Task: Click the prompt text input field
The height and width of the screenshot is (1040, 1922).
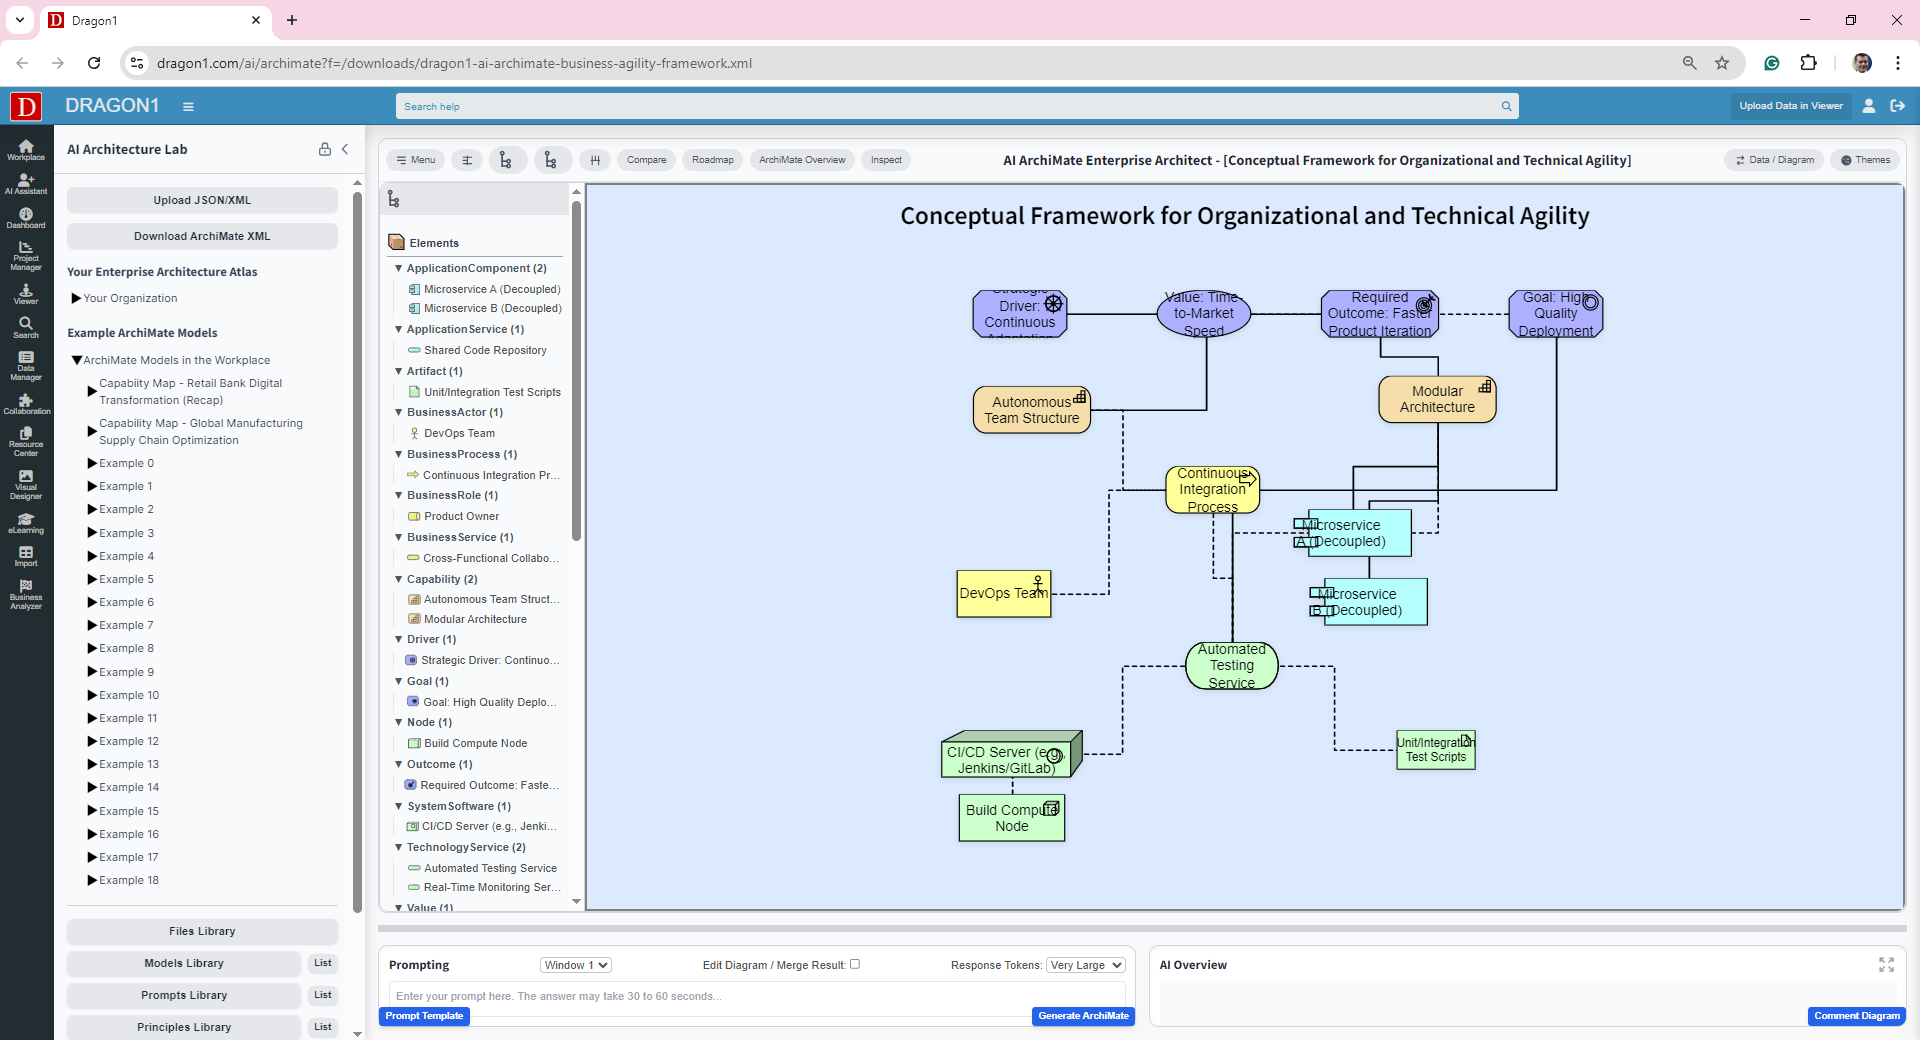Action: 756,996
